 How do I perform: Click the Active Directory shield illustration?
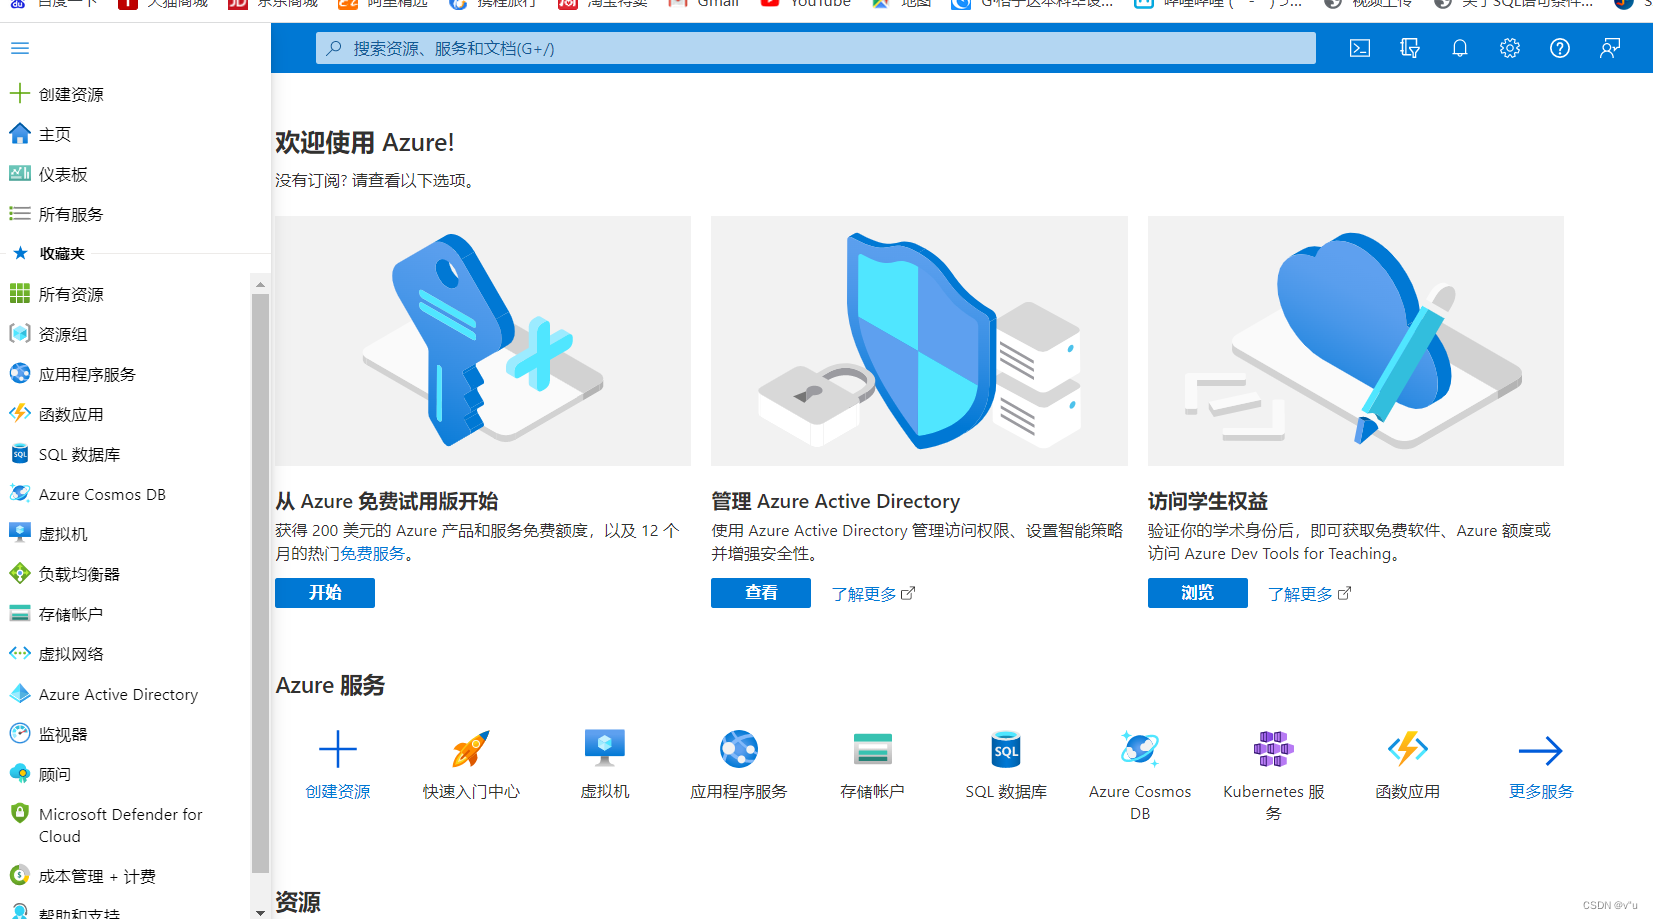pyautogui.click(x=919, y=341)
